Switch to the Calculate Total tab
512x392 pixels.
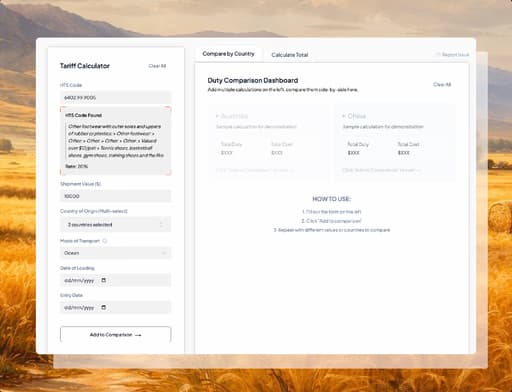coord(290,55)
